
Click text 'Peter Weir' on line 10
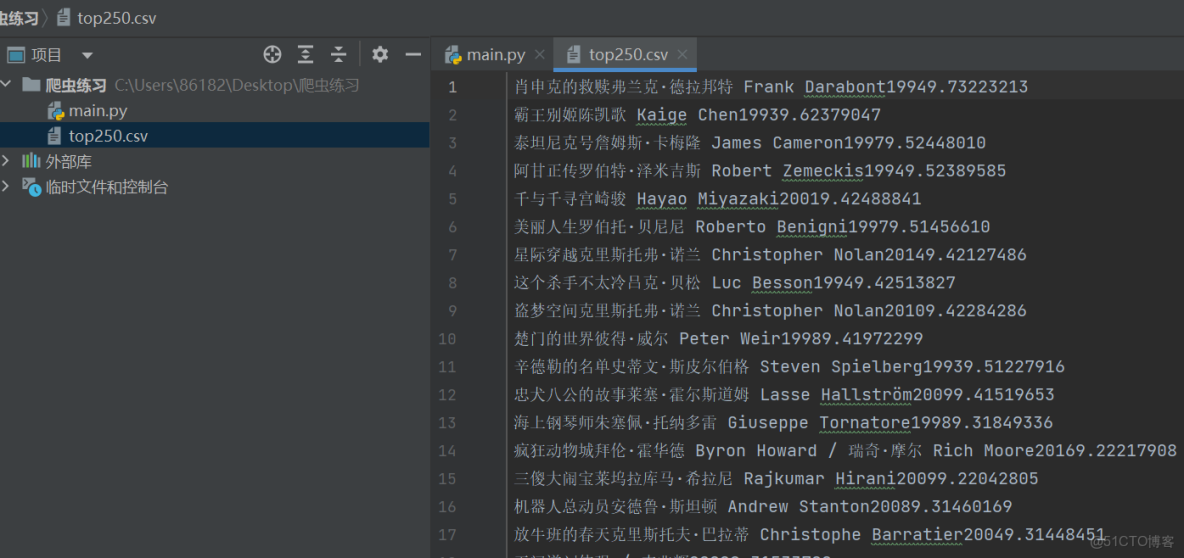[729, 338]
